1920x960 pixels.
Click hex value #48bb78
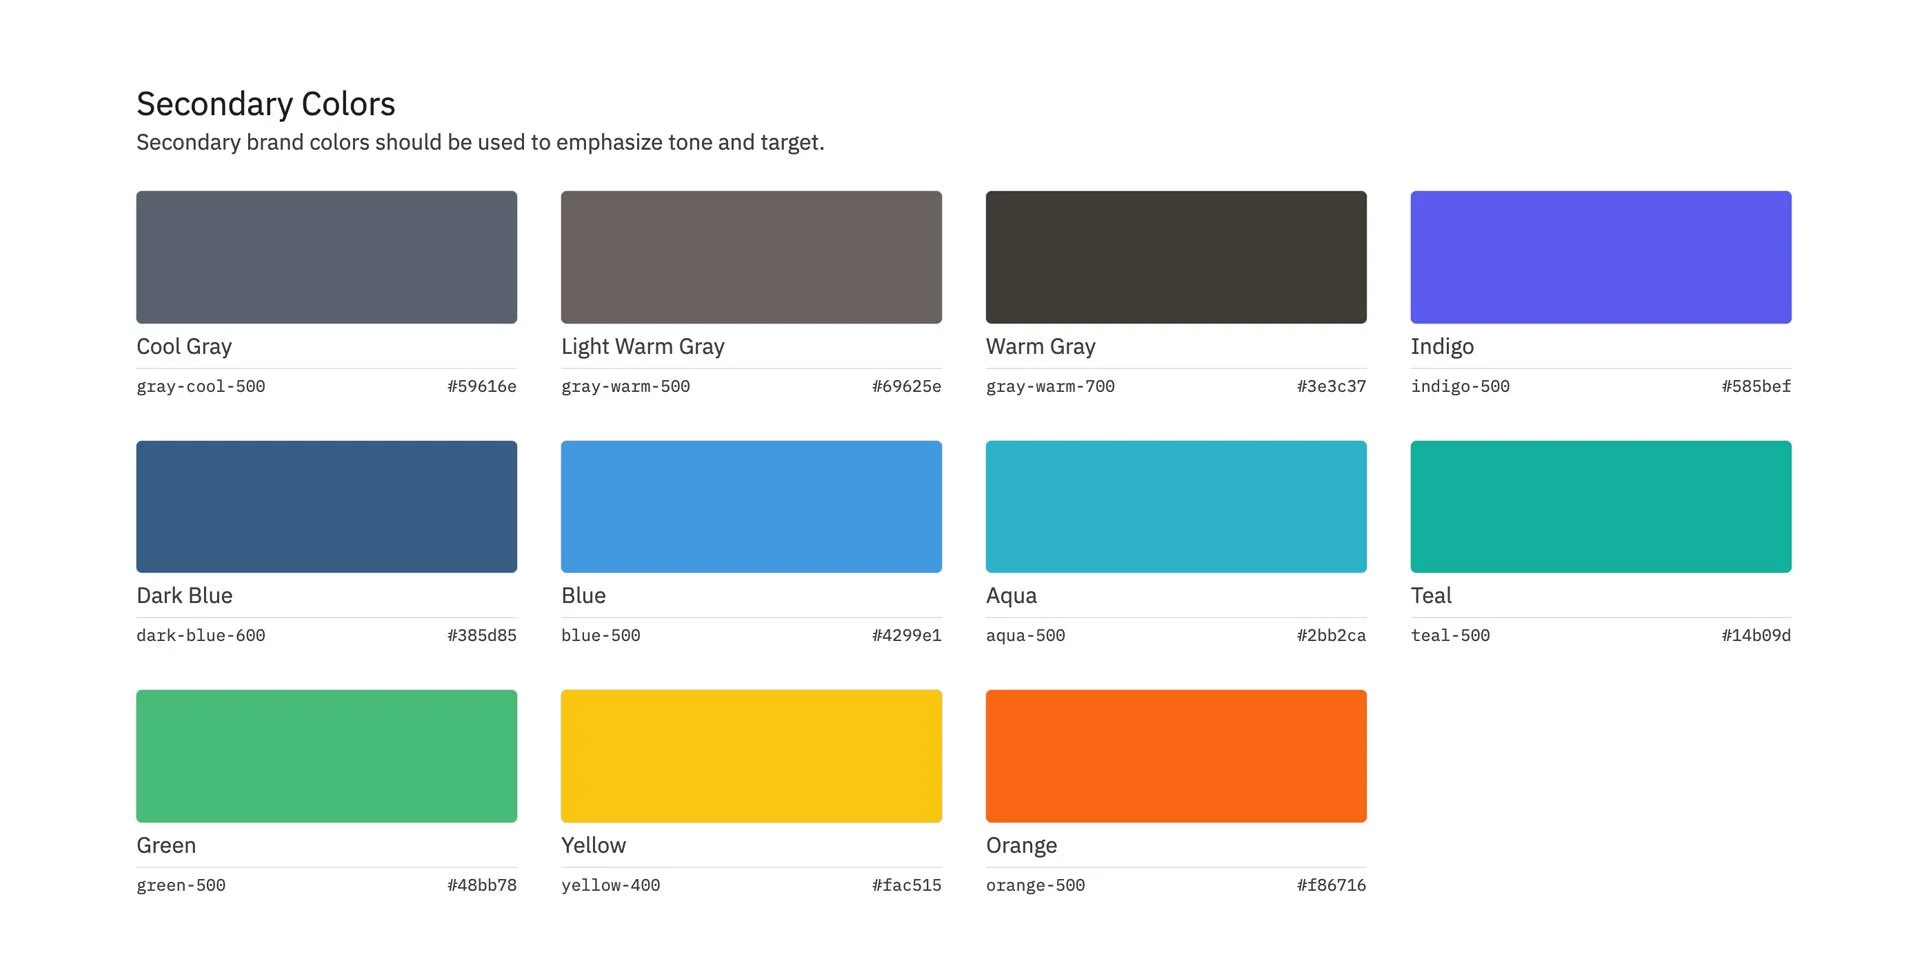pyautogui.click(x=482, y=885)
